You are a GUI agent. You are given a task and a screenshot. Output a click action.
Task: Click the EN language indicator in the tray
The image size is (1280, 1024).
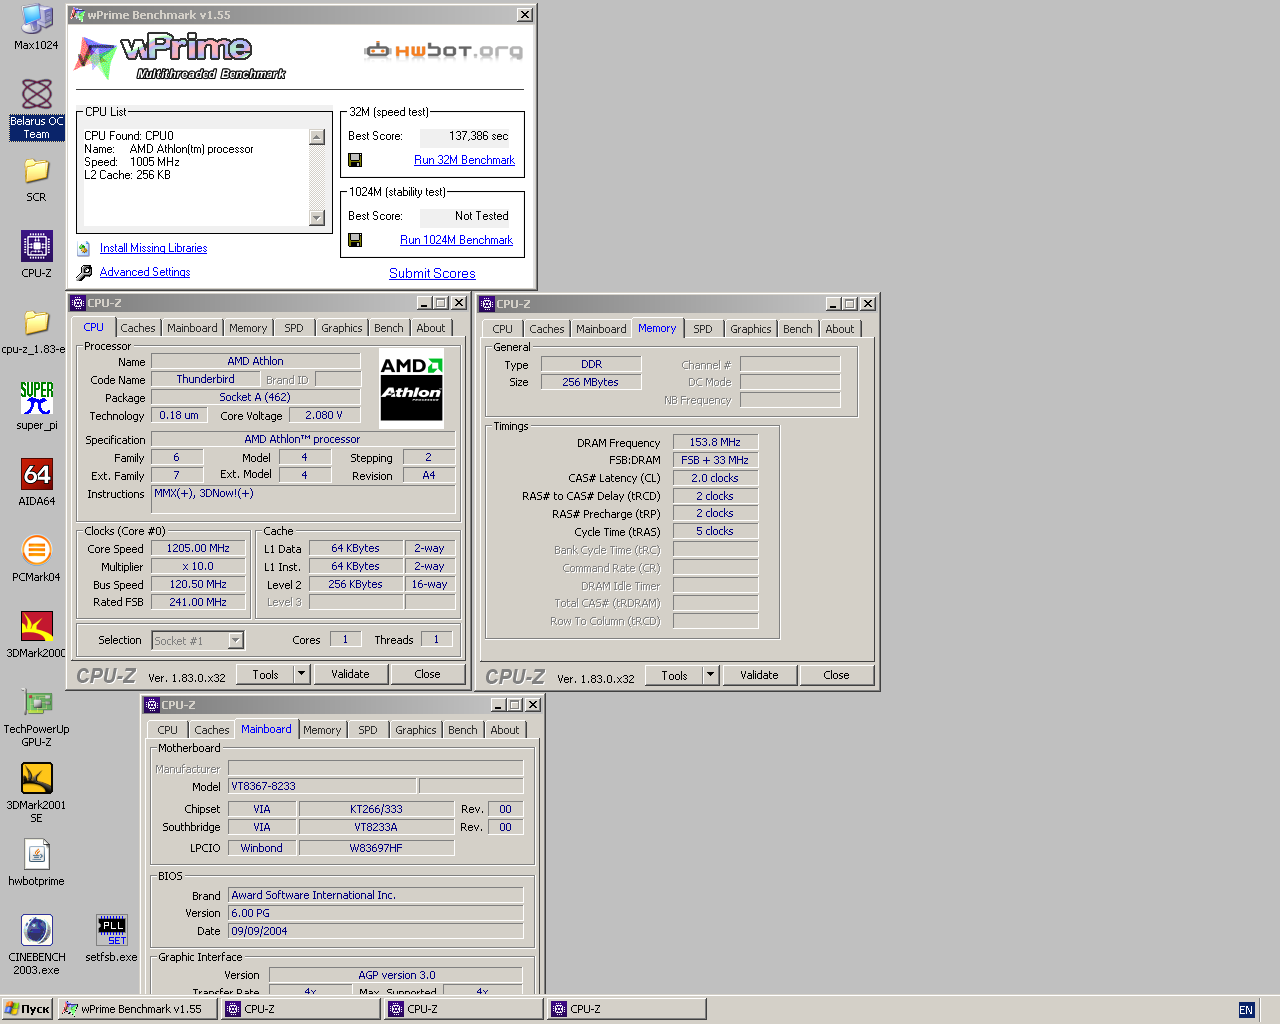click(x=1246, y=1010)
